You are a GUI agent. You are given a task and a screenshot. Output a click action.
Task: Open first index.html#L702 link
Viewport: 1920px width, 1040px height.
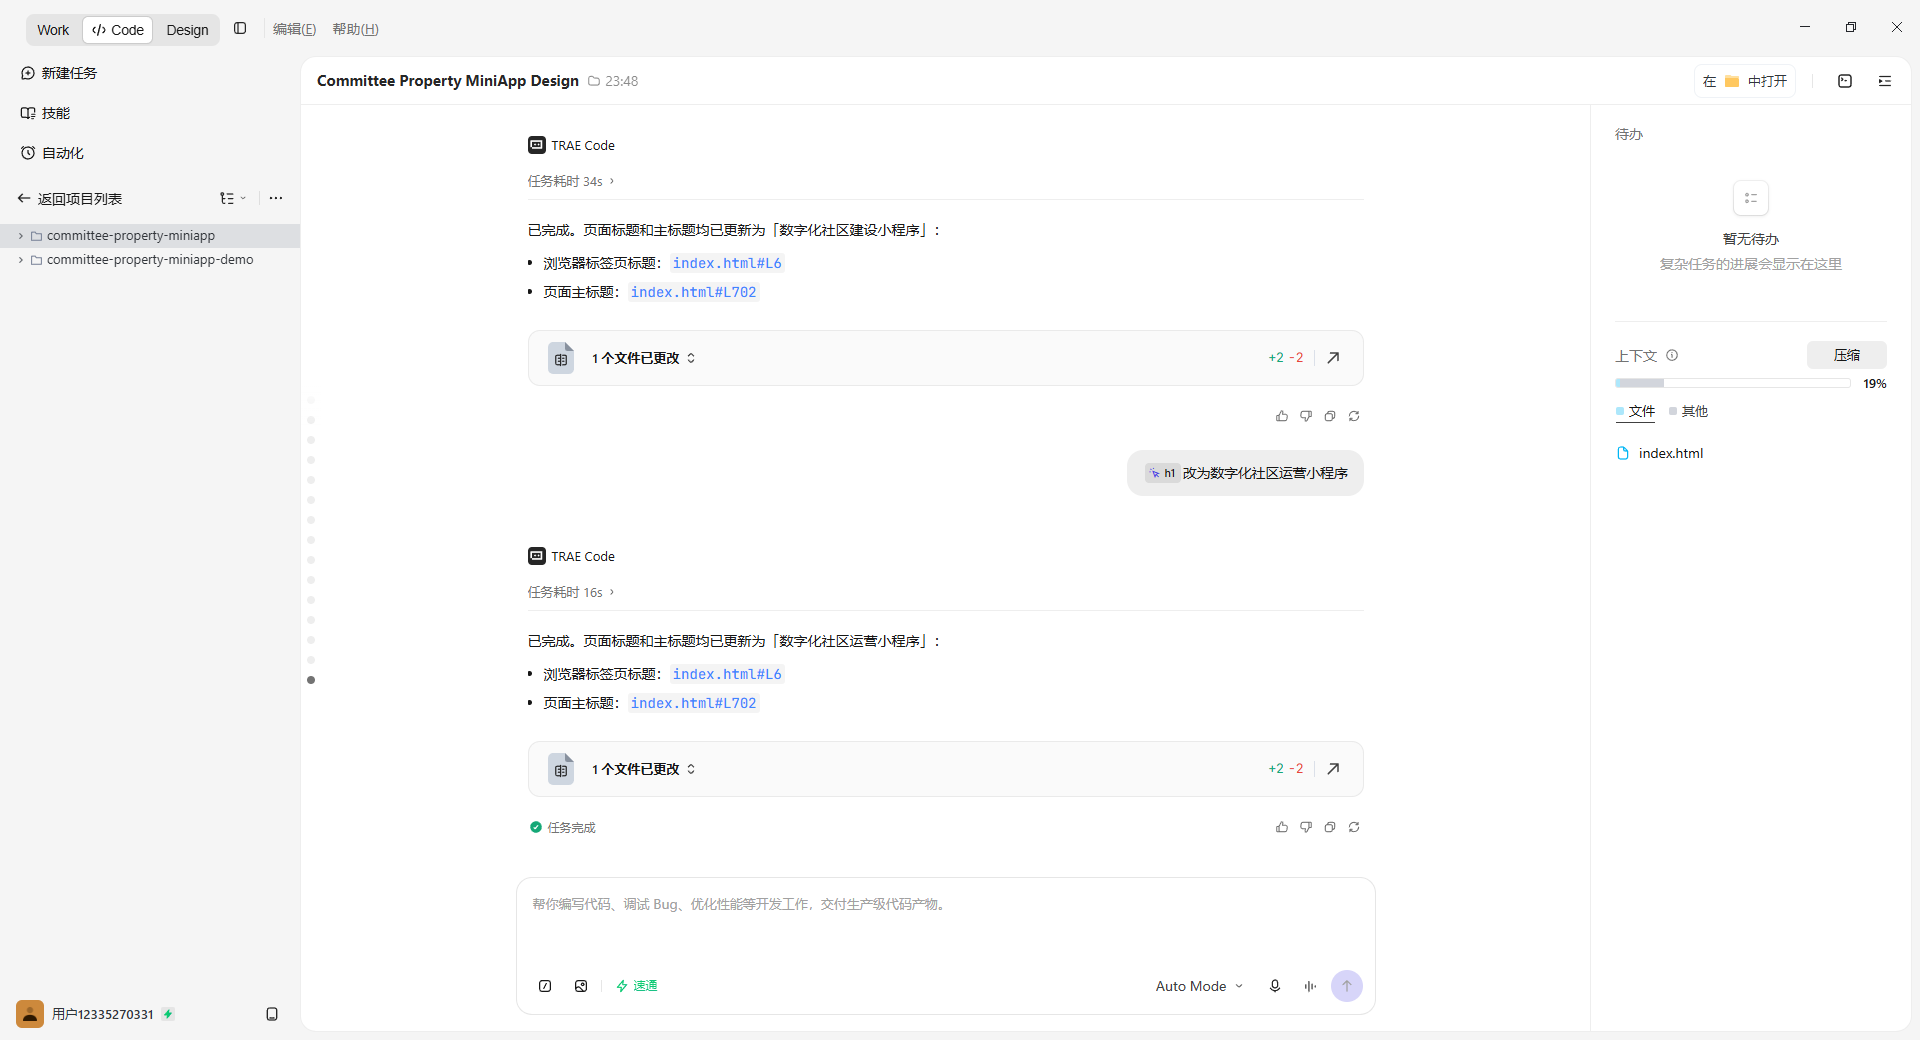click(x=693, y=292)
